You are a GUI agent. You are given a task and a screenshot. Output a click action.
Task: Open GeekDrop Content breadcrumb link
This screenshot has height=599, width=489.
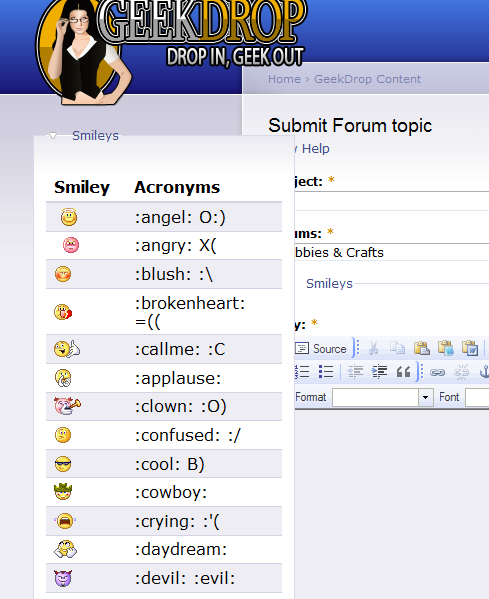click(367, 79)
